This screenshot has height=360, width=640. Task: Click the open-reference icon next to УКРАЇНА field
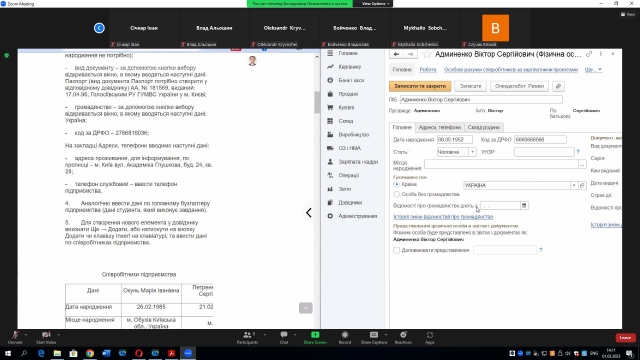582,185
